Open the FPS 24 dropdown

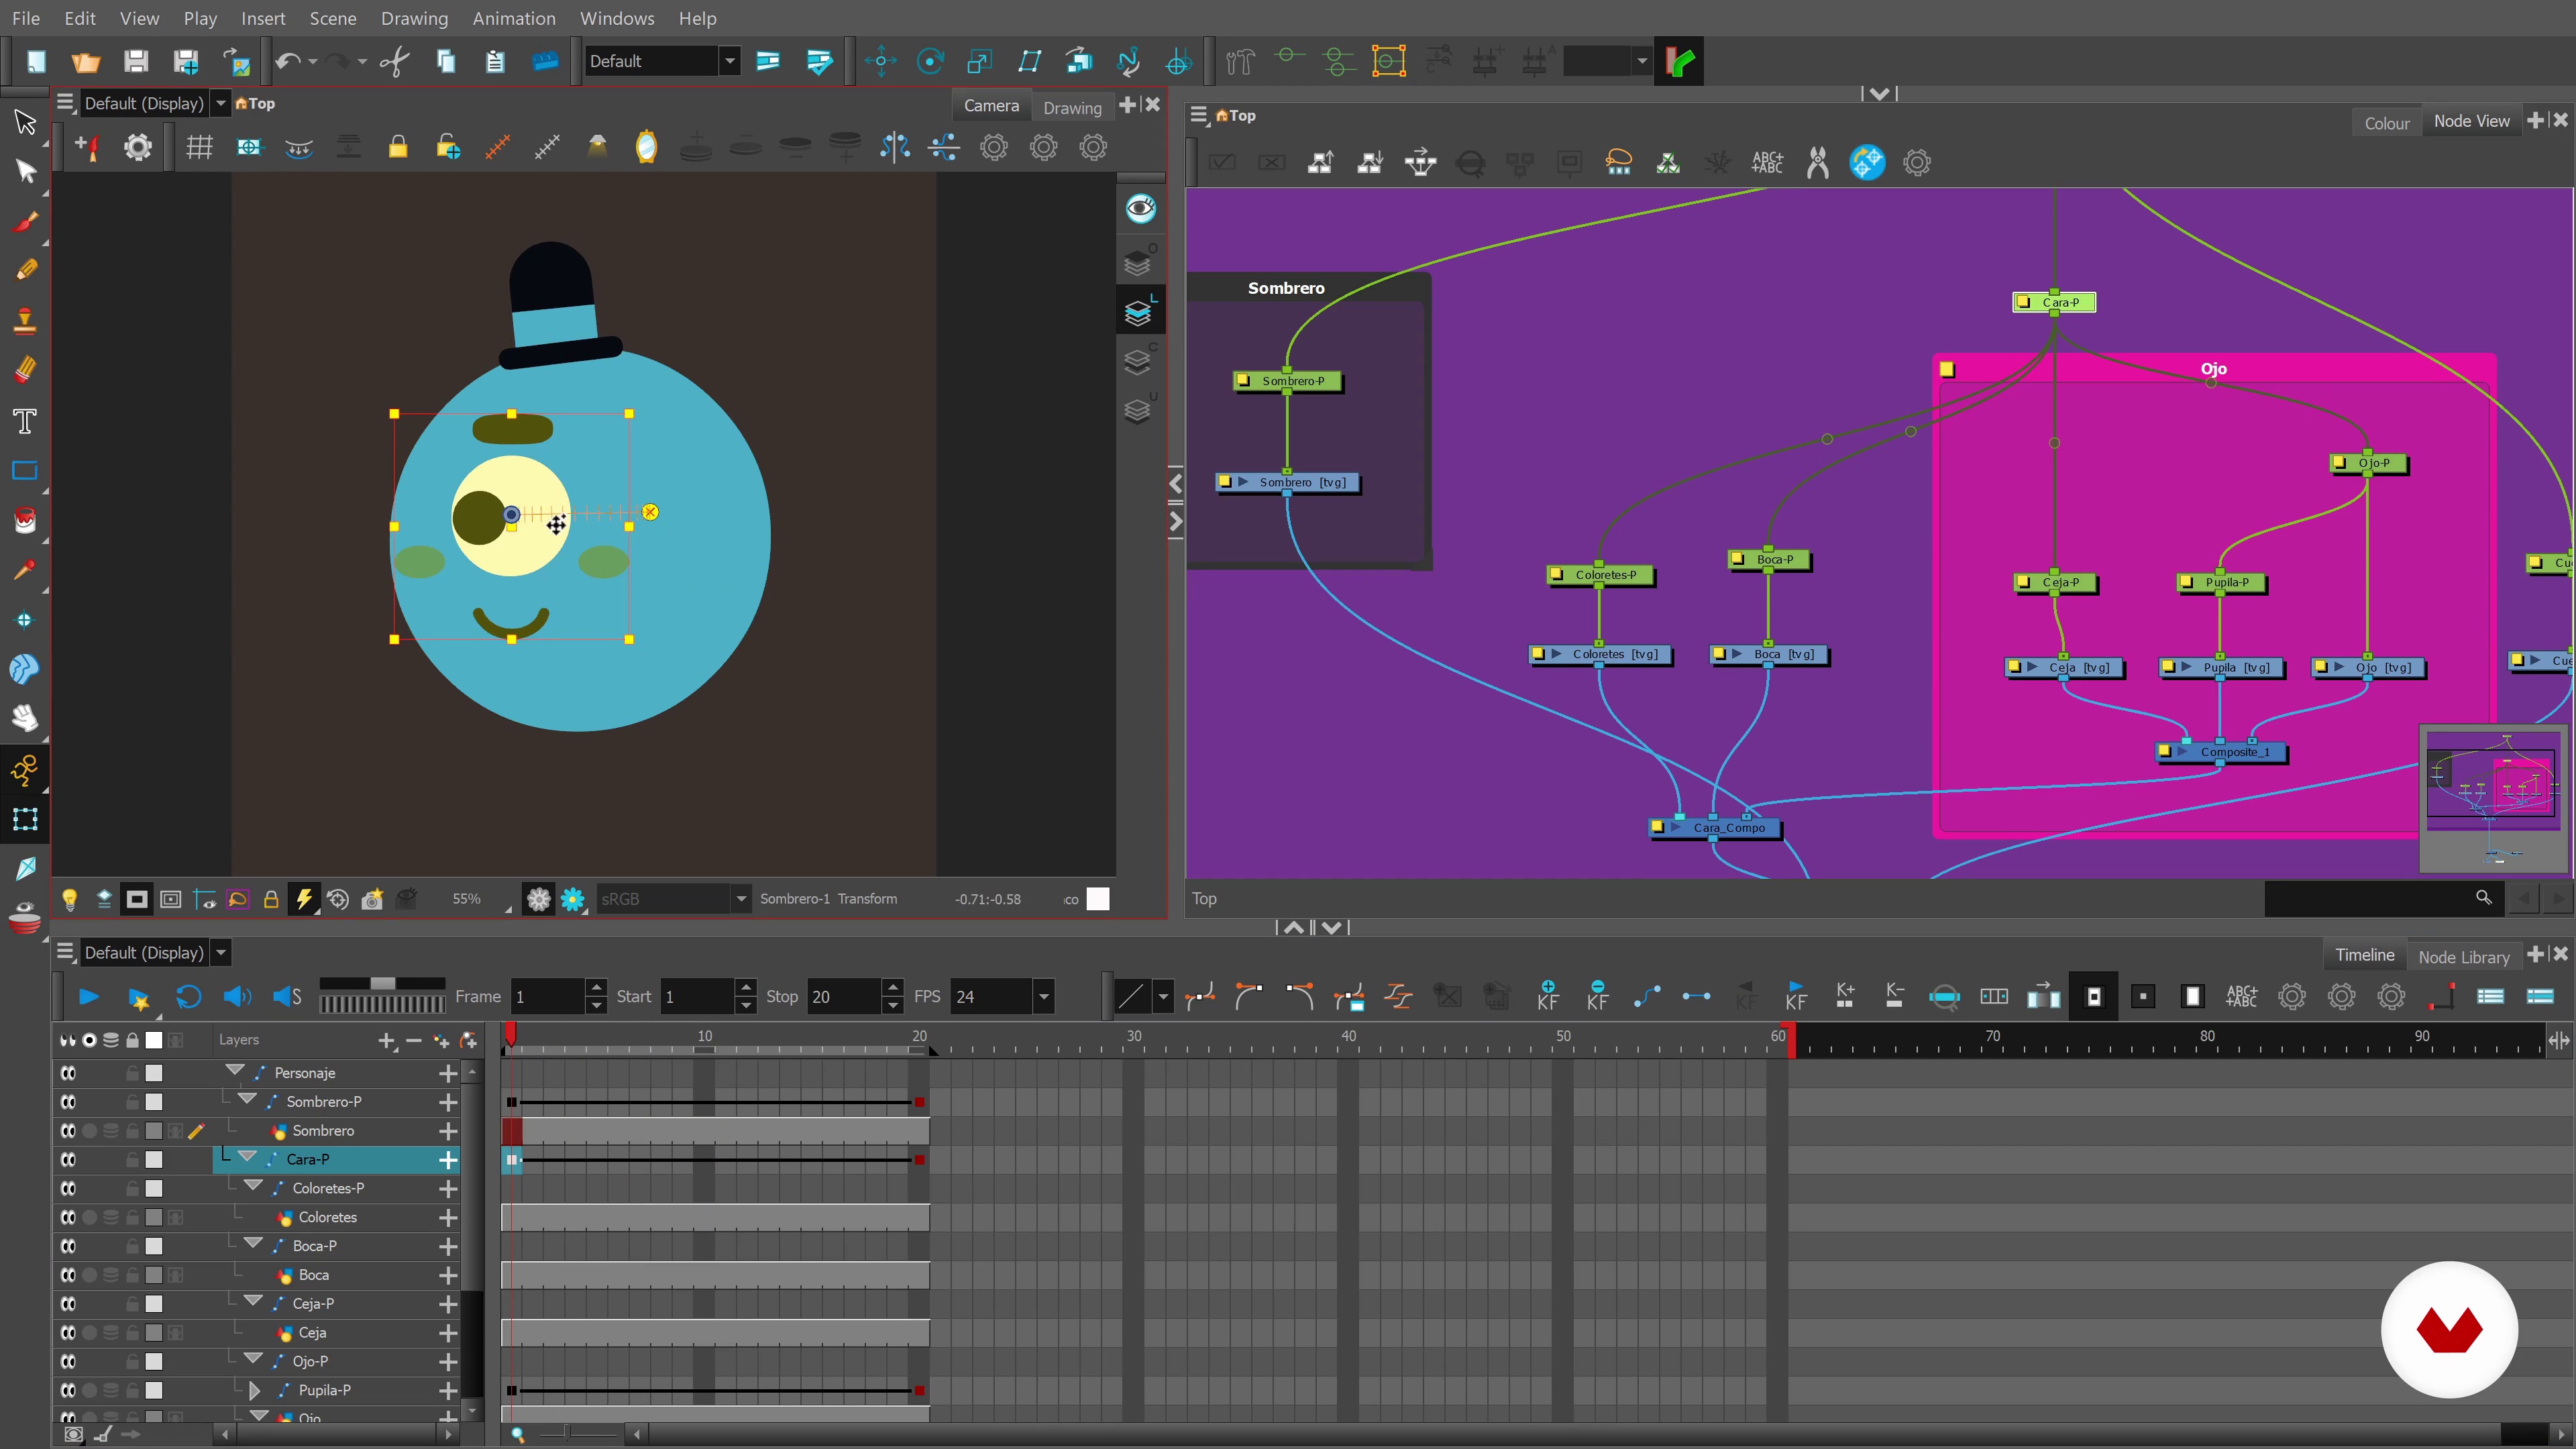[x=1044, y=997]
